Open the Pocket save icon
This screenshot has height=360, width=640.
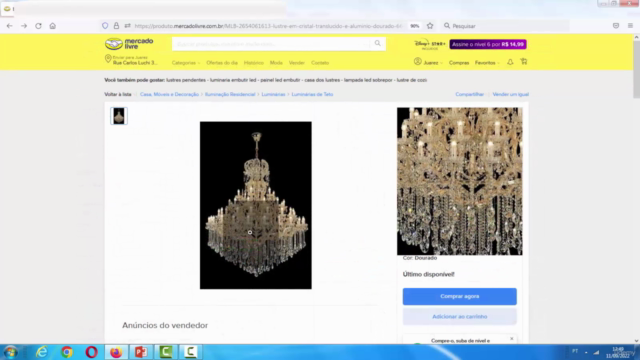616,26
